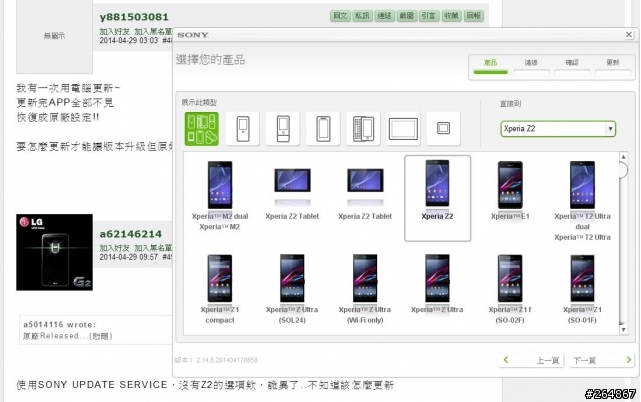The width and height of the screenshot is (641, 402).
Task: Add y881503081 as friend via 加入好友
Action: [x=114, y=32]
